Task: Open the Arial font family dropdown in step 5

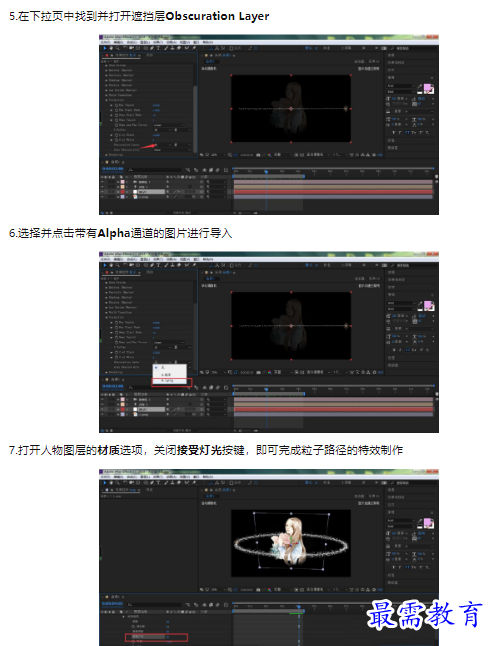Action: pos(401,86)
